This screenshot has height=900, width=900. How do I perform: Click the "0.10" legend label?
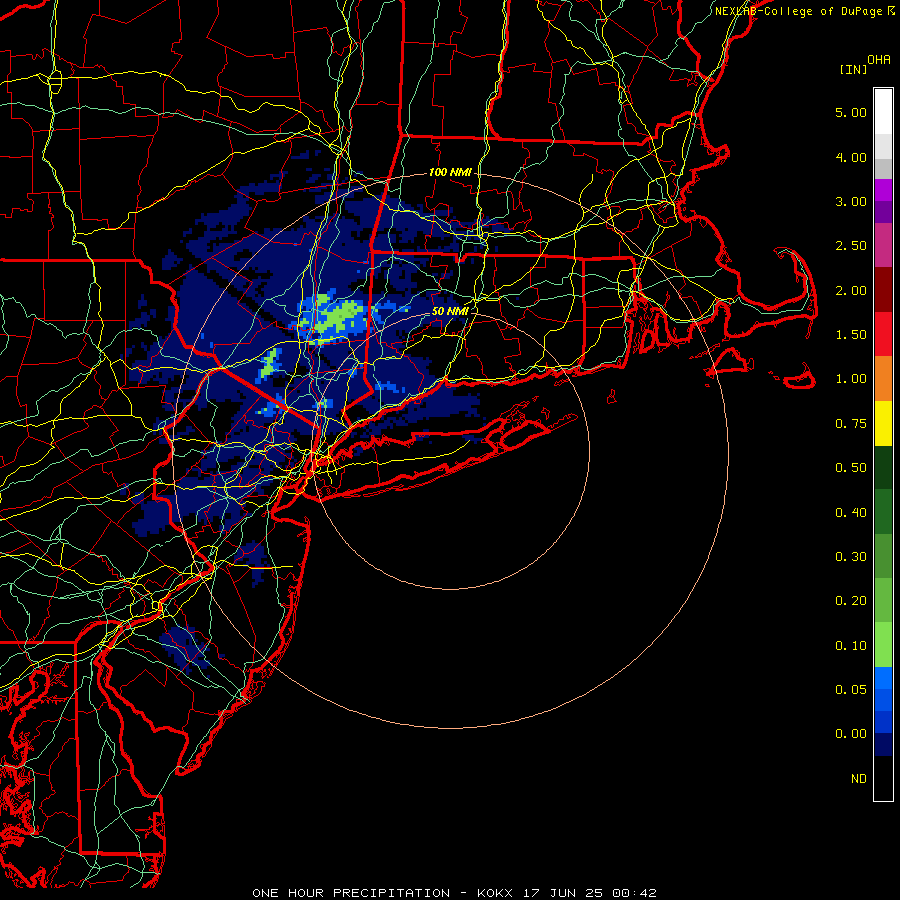[x=851, y=646]
